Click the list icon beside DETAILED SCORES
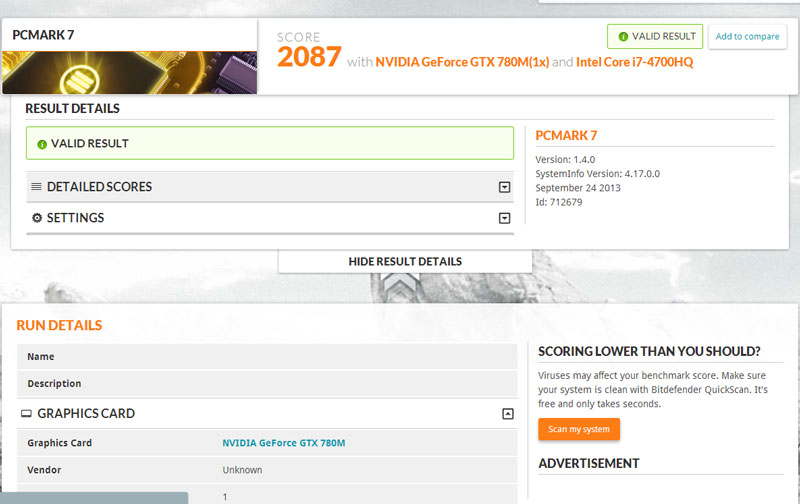 [36, 187]
